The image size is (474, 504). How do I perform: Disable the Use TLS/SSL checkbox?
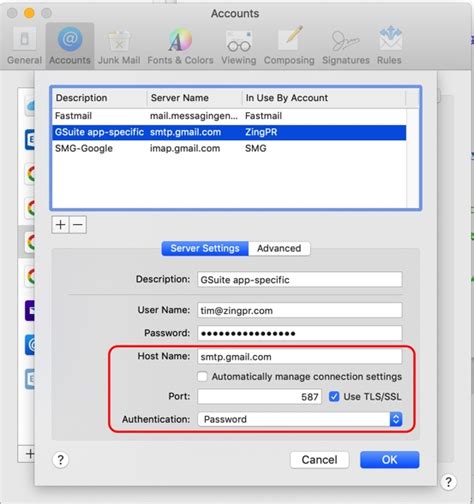pyautogui.click(x=334, y=396)
